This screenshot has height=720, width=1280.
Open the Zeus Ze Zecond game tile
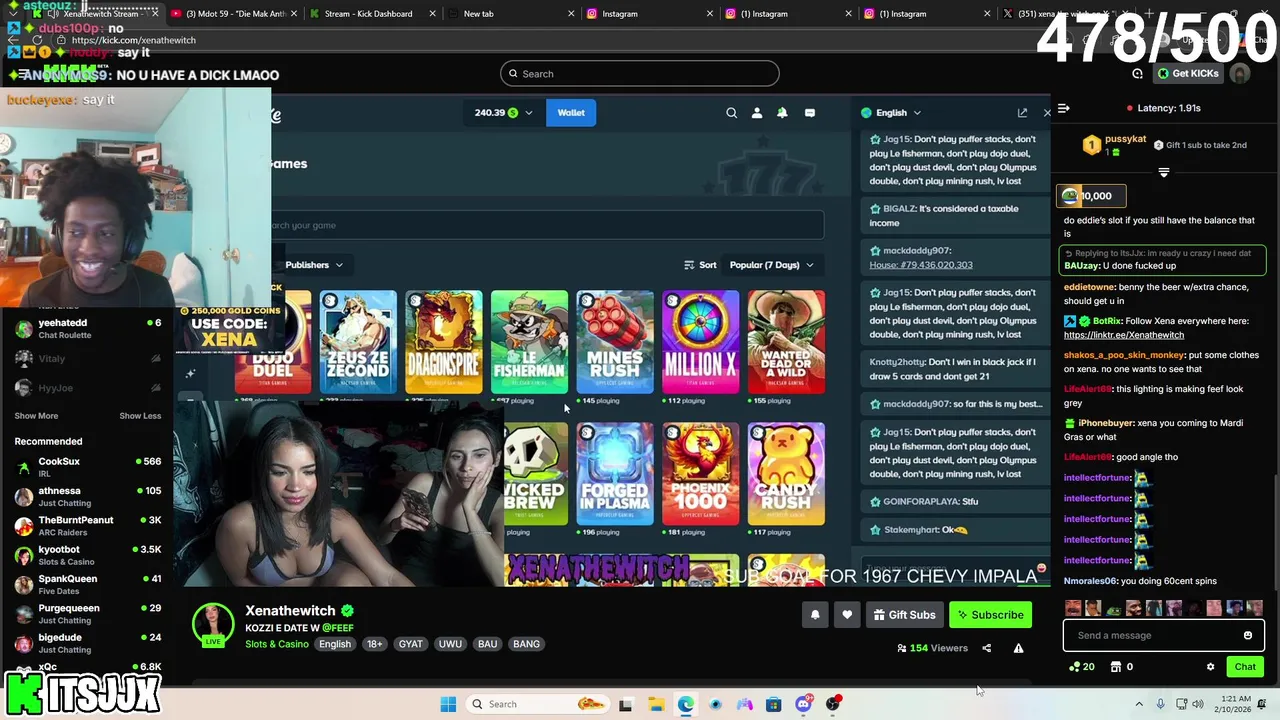coord(358,342)
